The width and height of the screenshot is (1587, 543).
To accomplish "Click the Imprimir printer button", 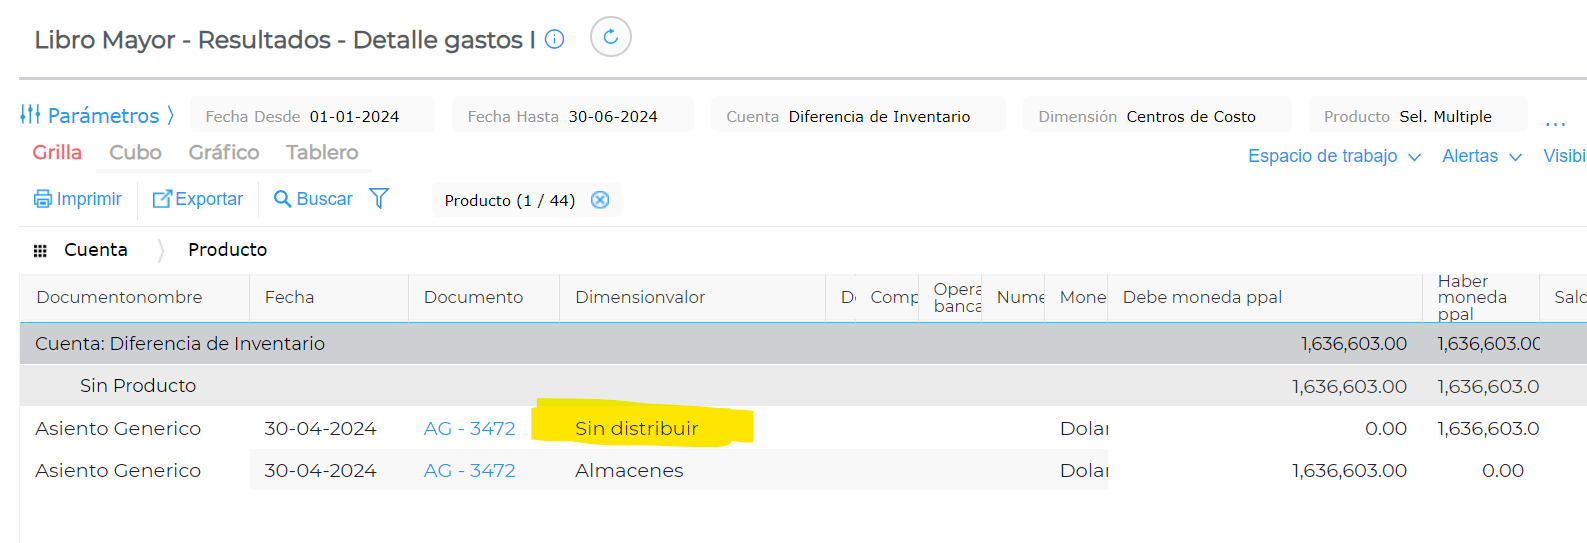I will tap(78, 199).
